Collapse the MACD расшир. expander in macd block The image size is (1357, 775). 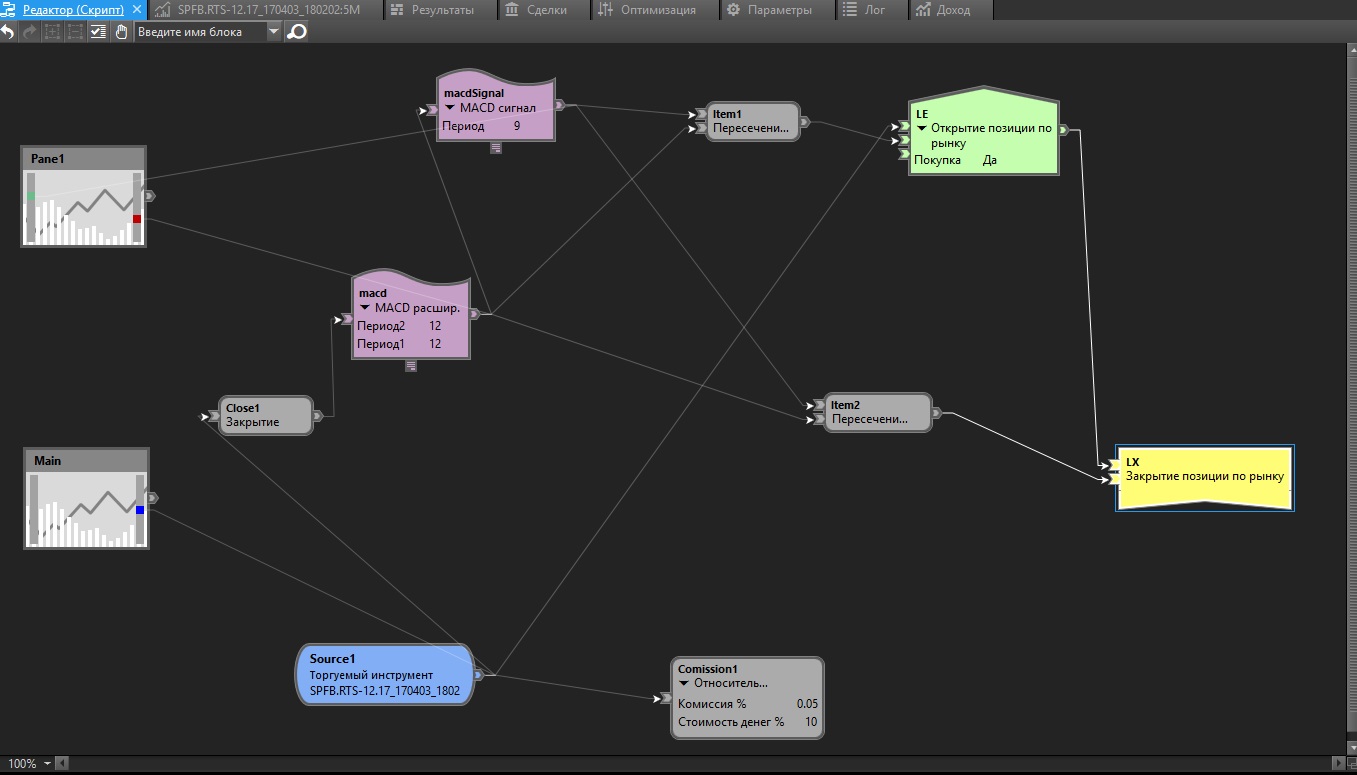[365, 308]
